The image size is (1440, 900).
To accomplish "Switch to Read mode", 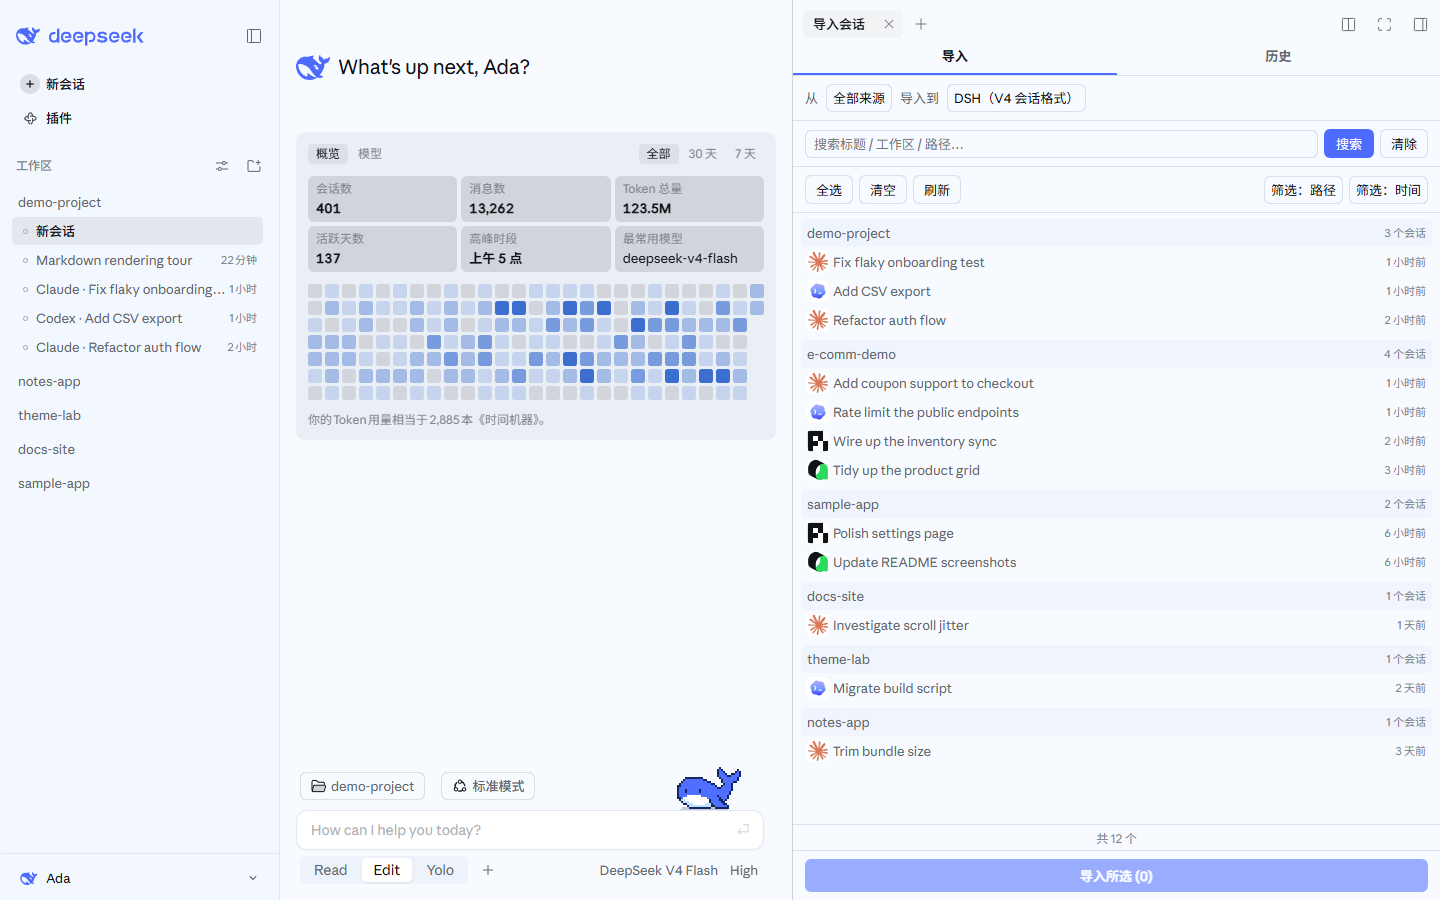I will 330,870.
